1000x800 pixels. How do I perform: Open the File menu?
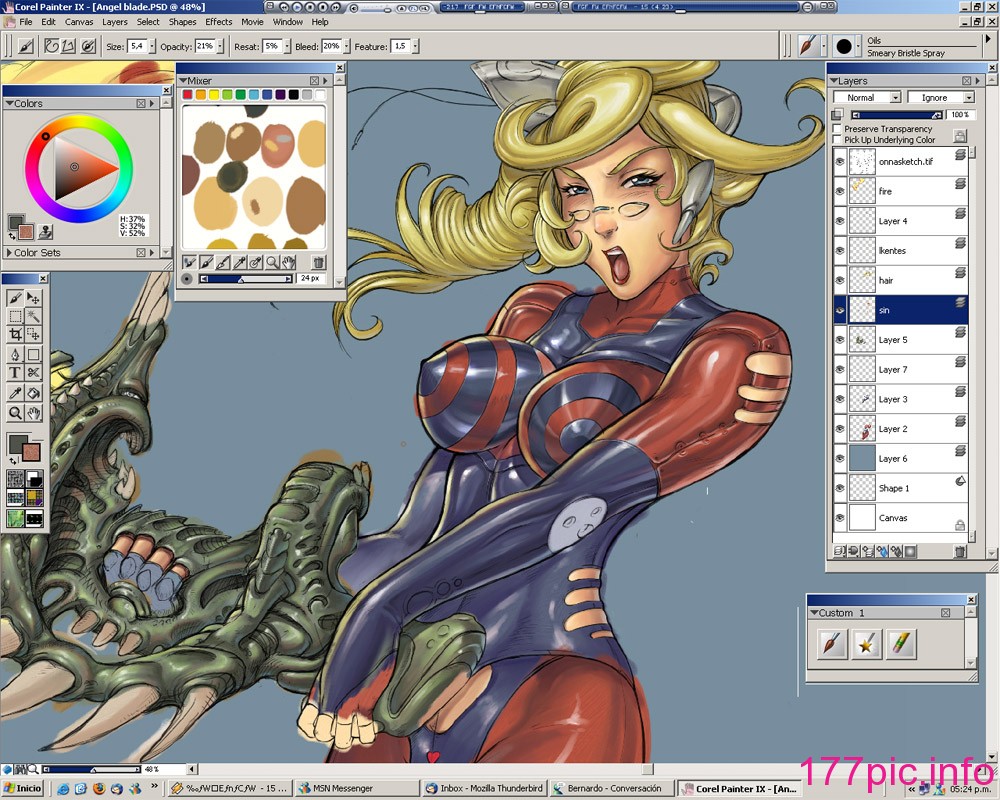click(26, 22)
